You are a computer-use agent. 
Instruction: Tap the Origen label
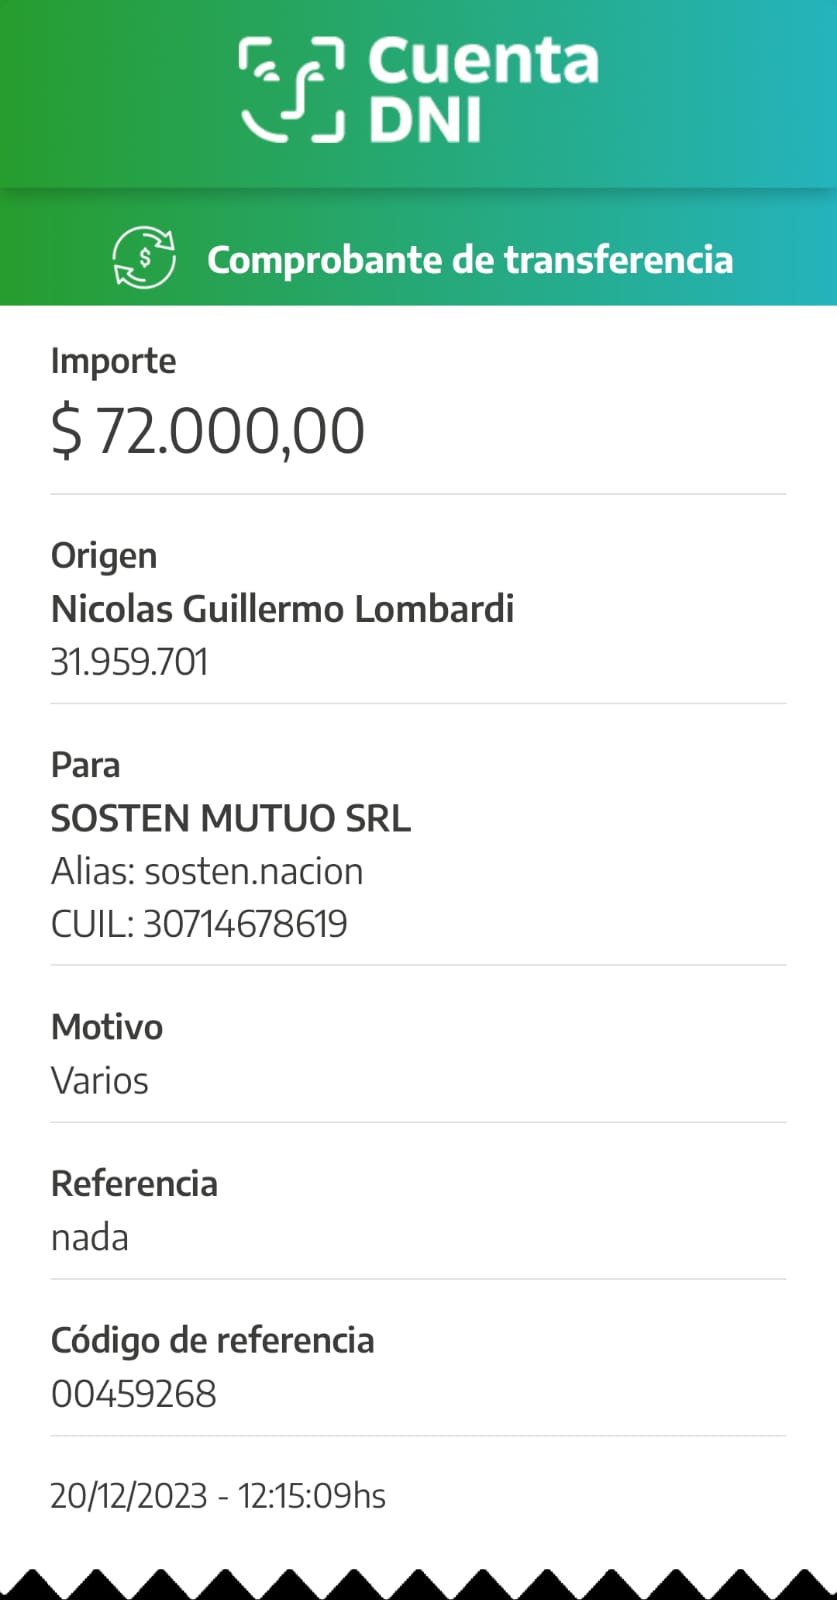pos(104,556)
